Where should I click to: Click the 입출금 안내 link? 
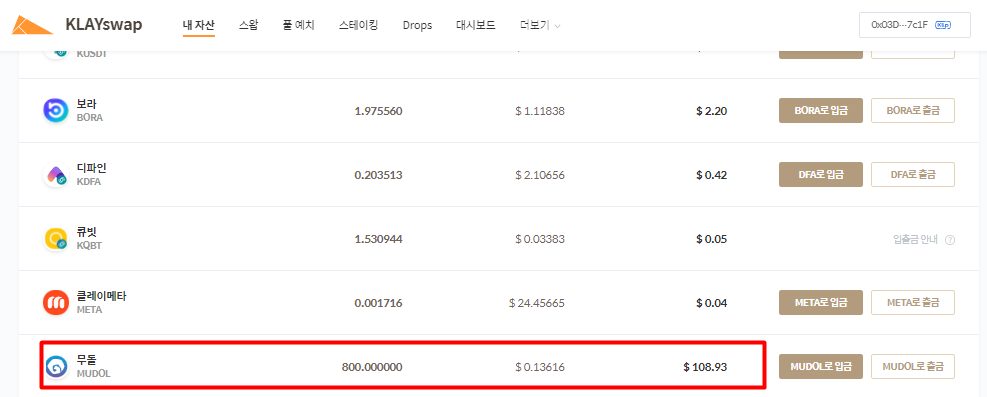[915, 240]
